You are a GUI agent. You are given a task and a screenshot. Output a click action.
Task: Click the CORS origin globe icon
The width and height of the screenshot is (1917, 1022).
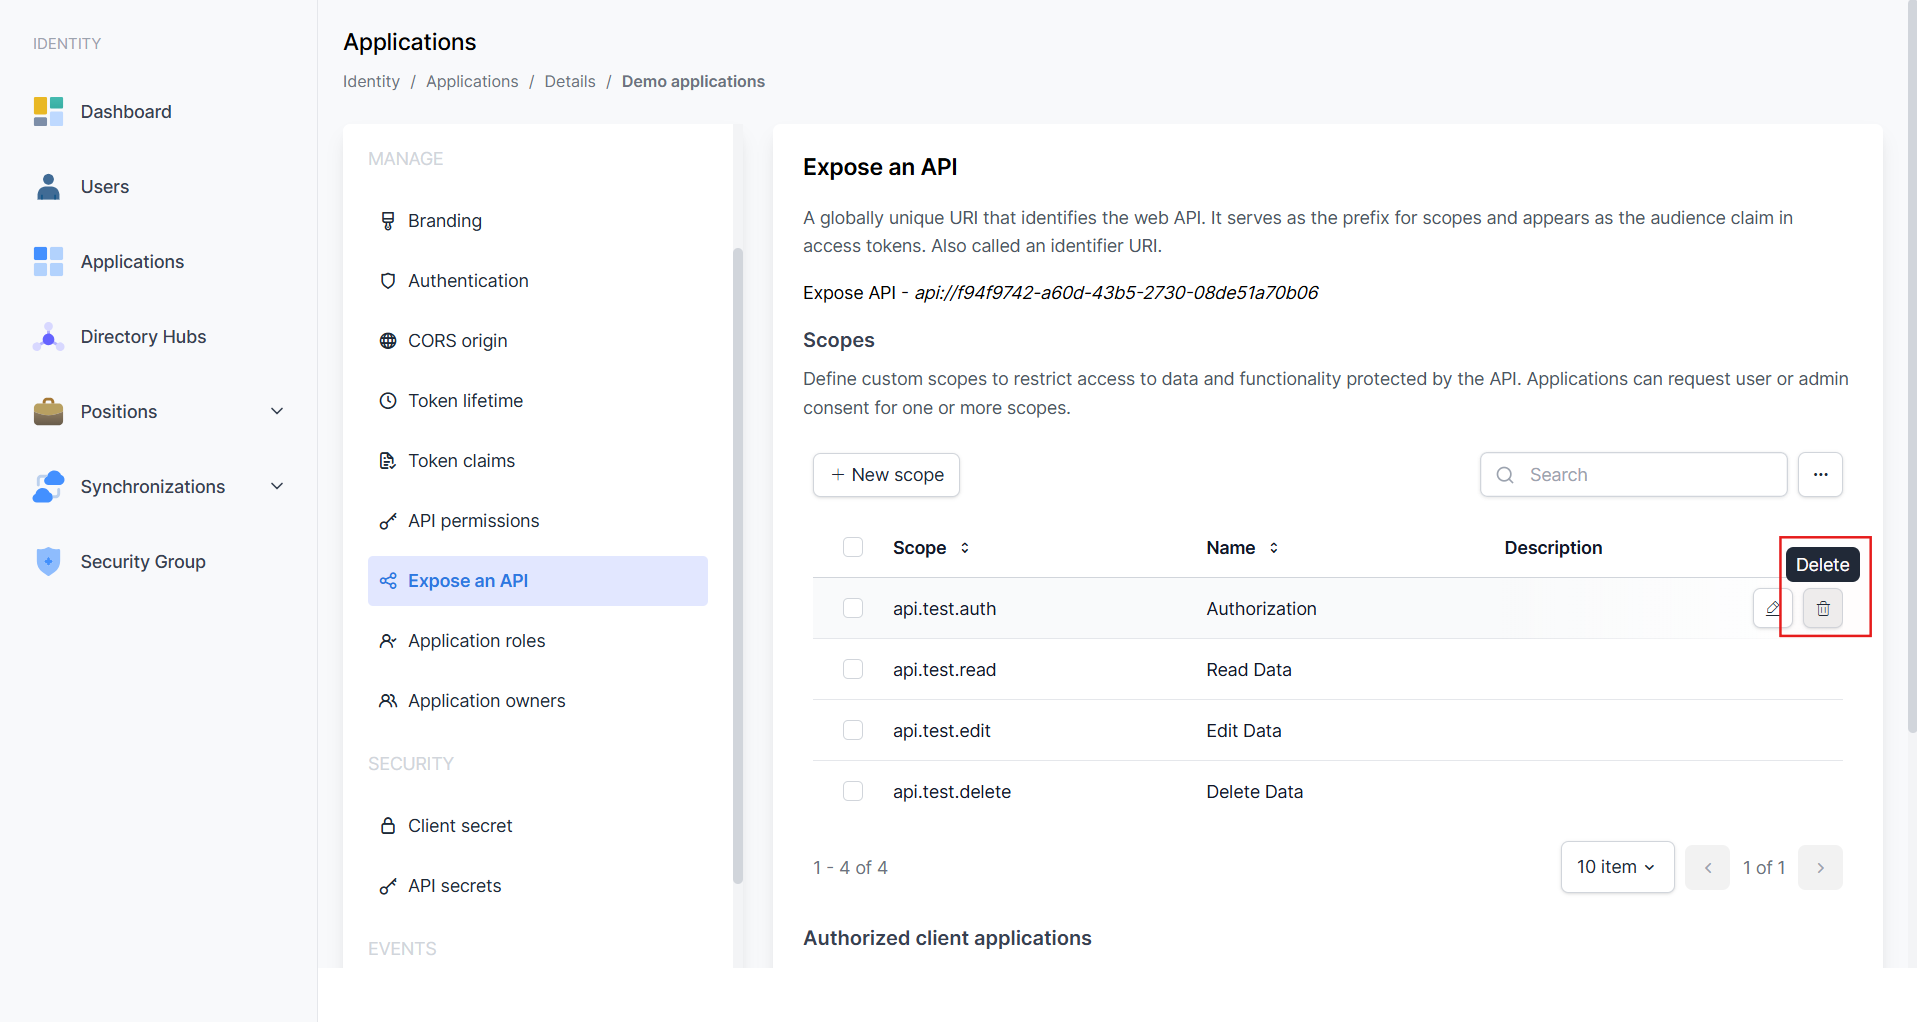[x=388, y=341]
